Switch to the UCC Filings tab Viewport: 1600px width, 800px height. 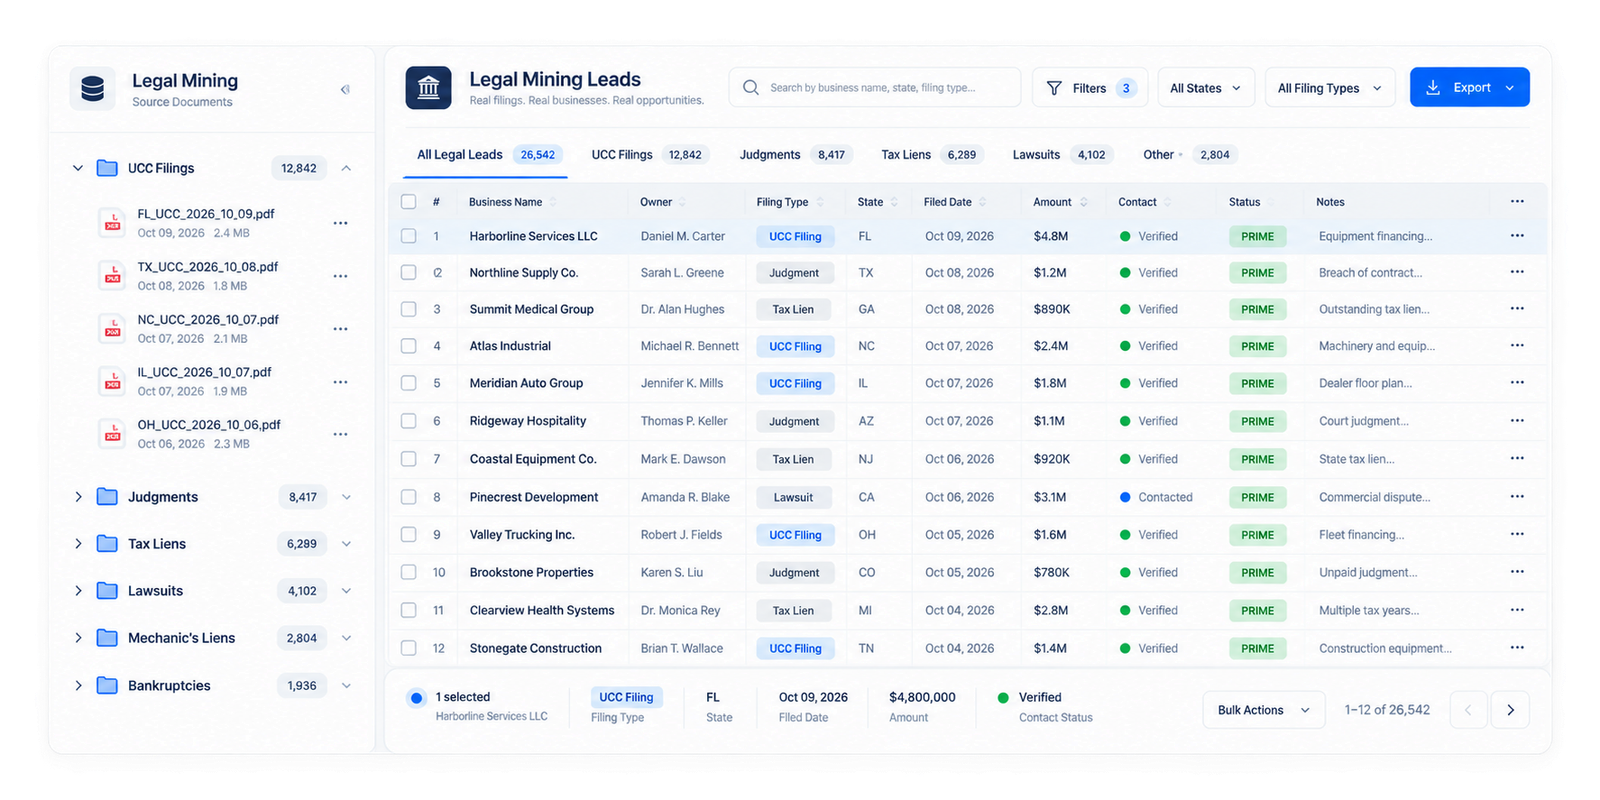click(x=650, y=155)
